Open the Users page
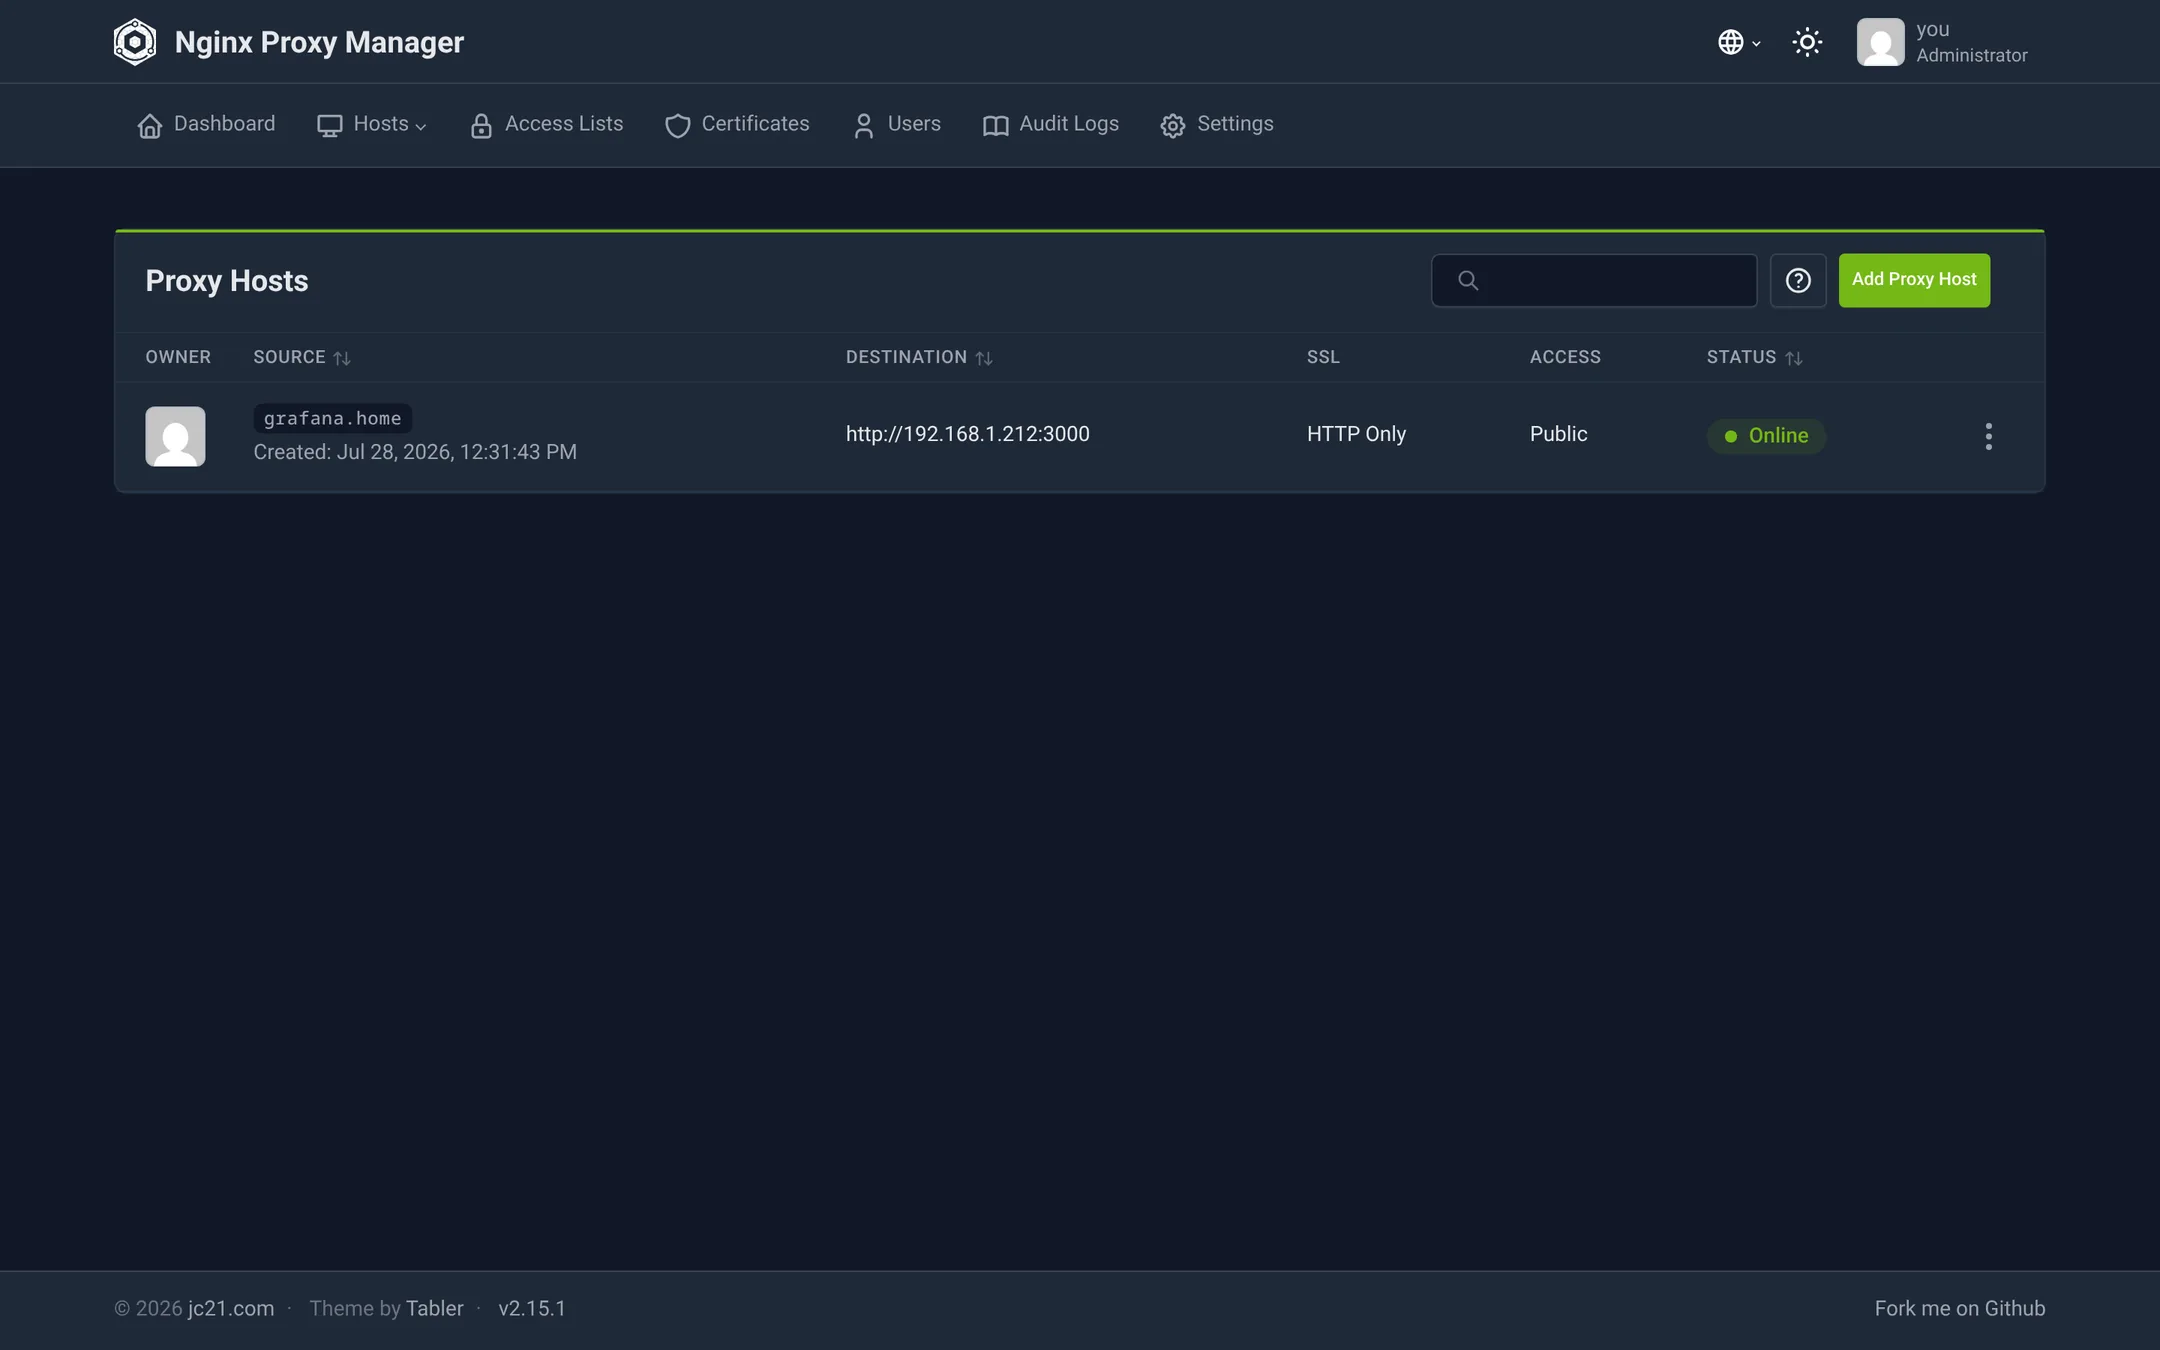Image resolution: width=2160 pixels, height=1350 pixels. 897,124
